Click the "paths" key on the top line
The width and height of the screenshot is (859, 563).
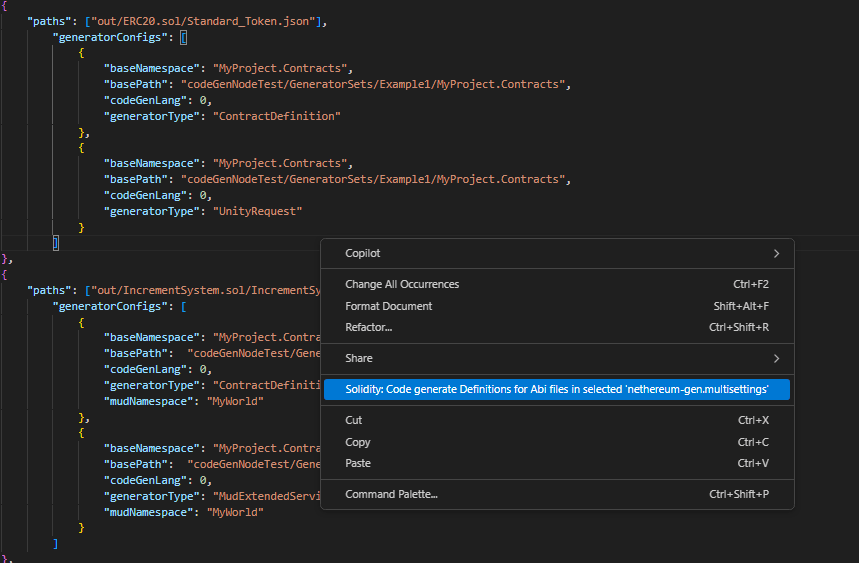point(50,21)
